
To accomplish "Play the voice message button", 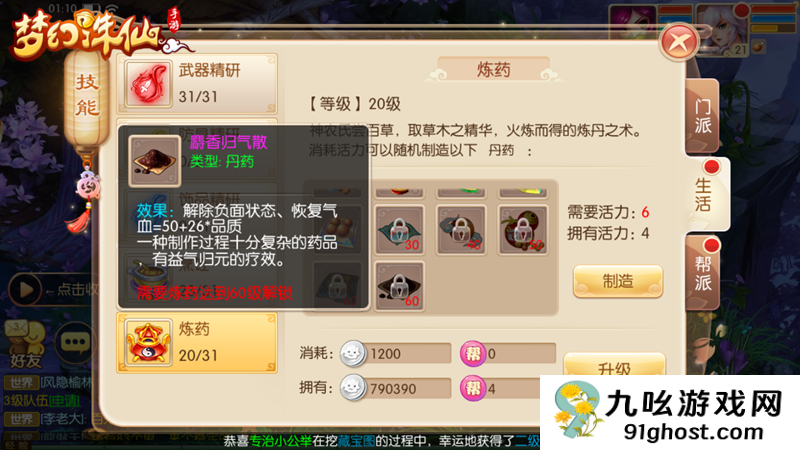I will [24, 289].
